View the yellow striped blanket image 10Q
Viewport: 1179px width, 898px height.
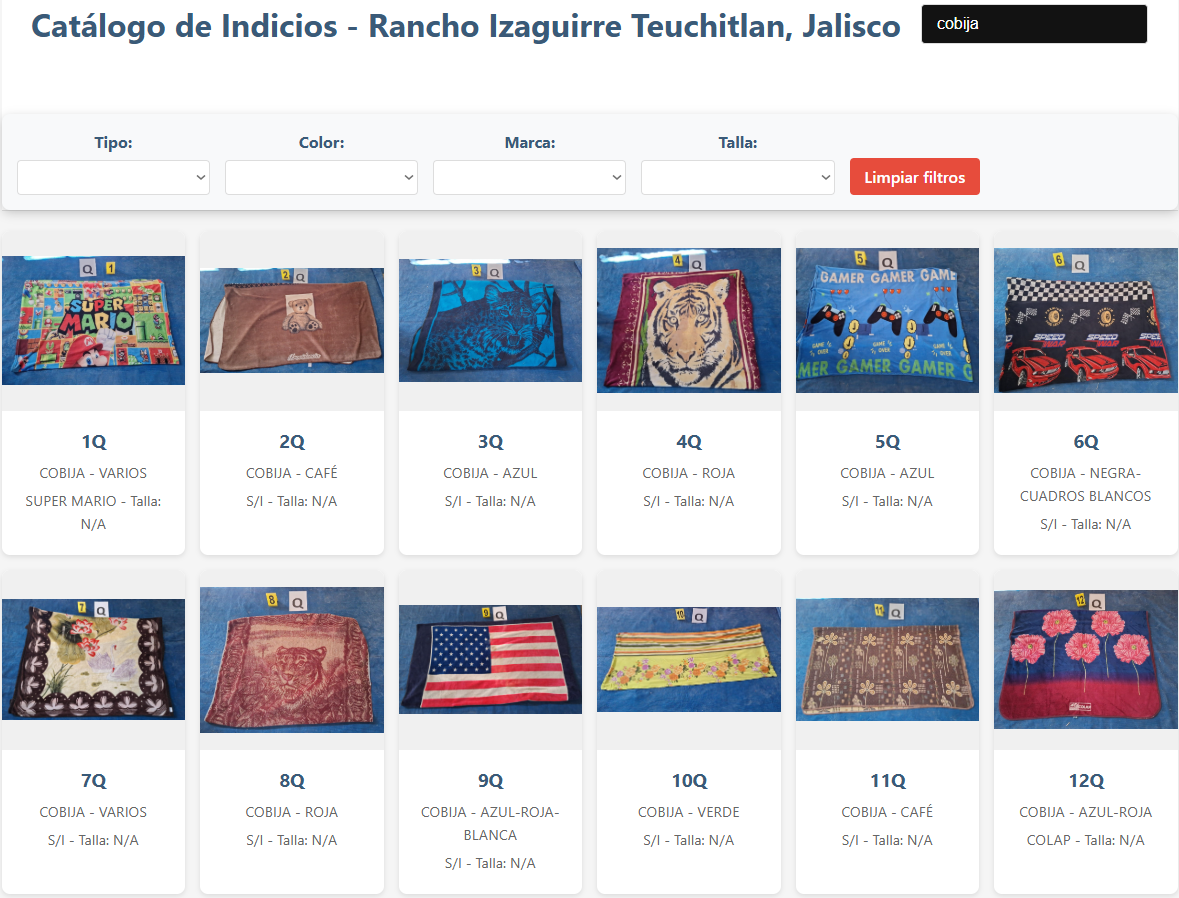689,660
